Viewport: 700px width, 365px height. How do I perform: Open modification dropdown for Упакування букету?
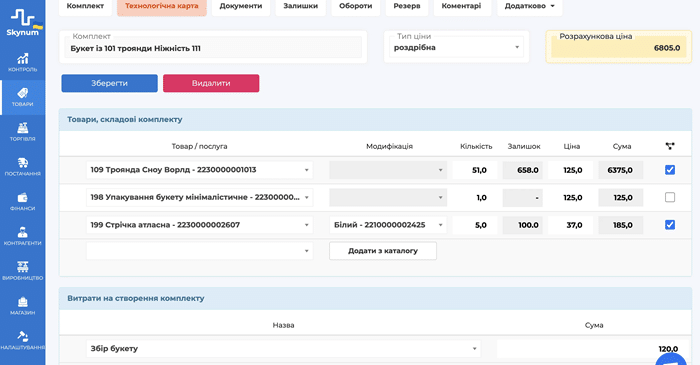click(x=388, y=197)
